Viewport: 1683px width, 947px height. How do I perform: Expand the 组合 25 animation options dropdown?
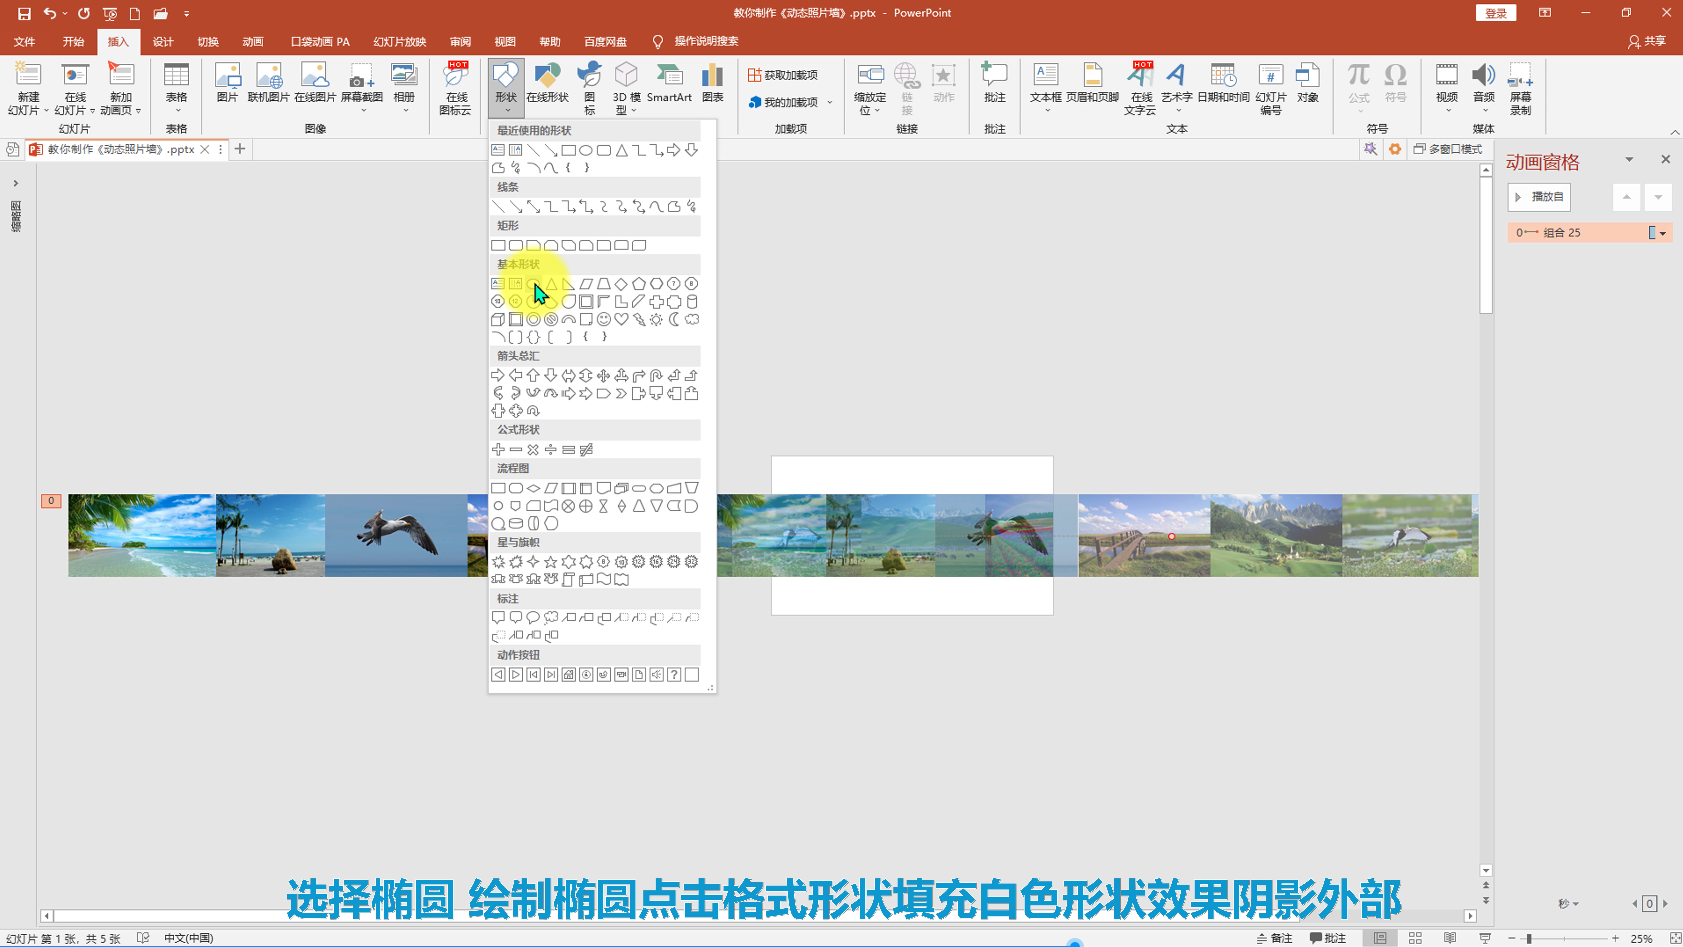click(1663, 233)
